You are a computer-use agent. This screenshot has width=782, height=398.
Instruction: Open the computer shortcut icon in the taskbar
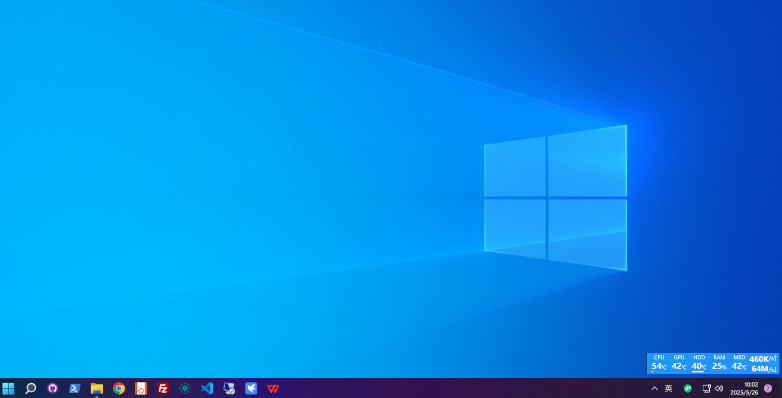pyautogui.click(x=229, y=388)
